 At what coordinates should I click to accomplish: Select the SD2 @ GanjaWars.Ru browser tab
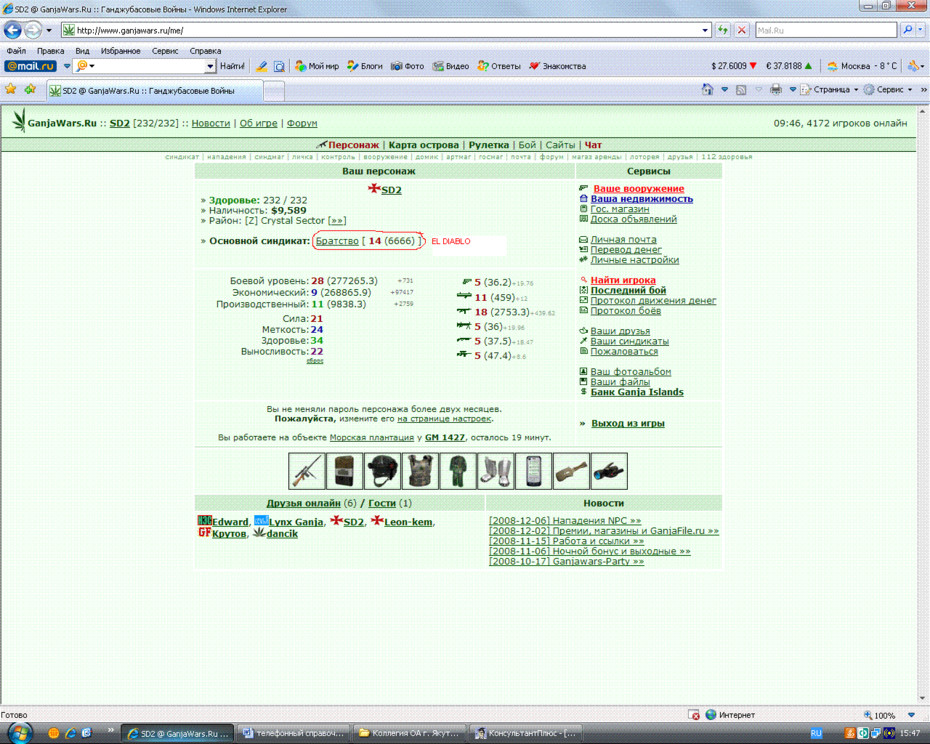pyautogui.click(x=155, y=91)
